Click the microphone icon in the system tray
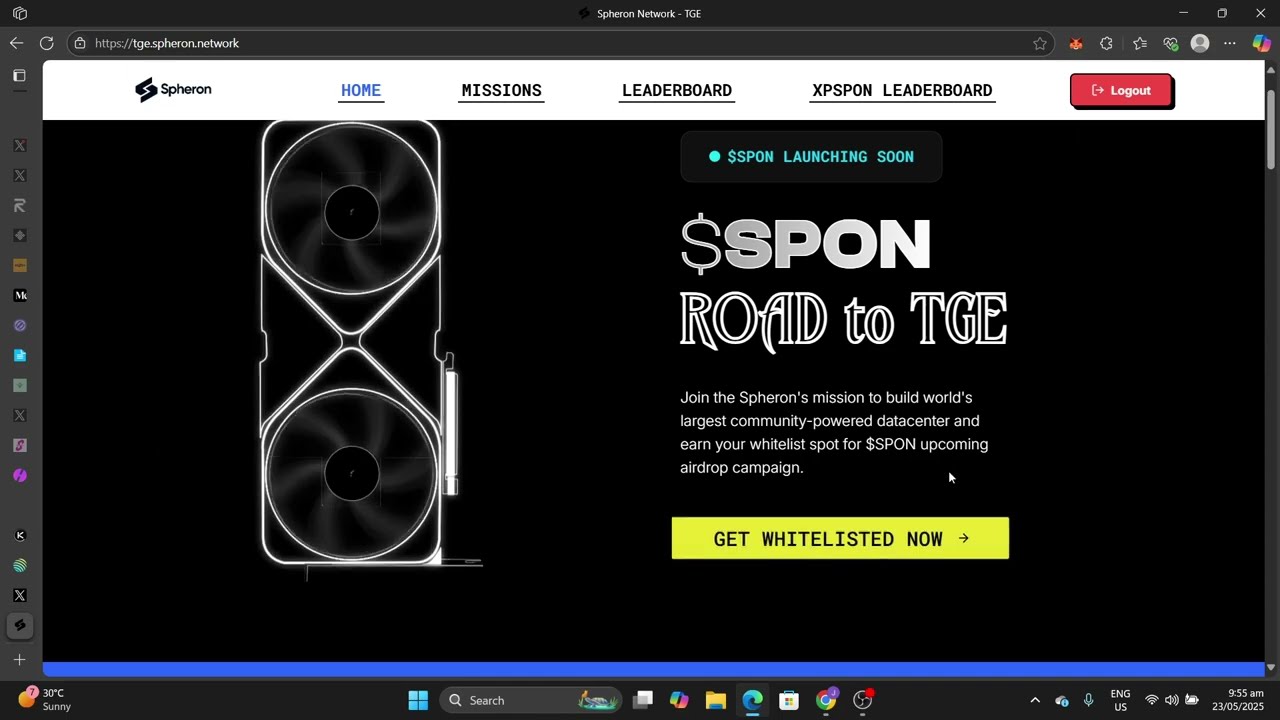This screenshot has width=1280, height=720. [x=1088, y=700]
